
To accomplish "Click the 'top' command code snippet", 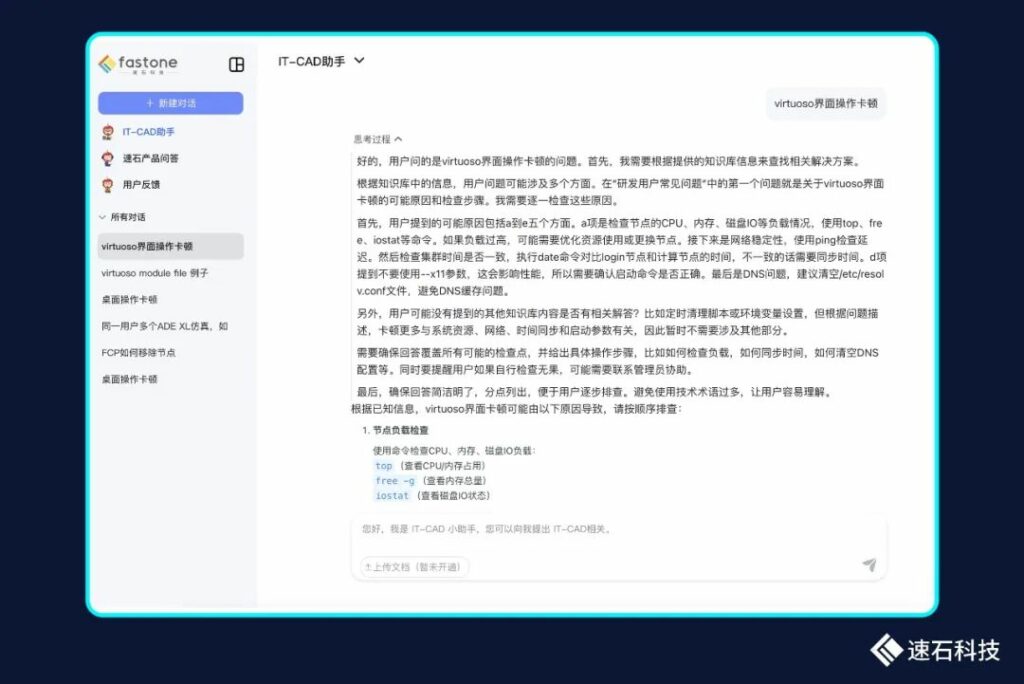I will (x=384, y=466).
